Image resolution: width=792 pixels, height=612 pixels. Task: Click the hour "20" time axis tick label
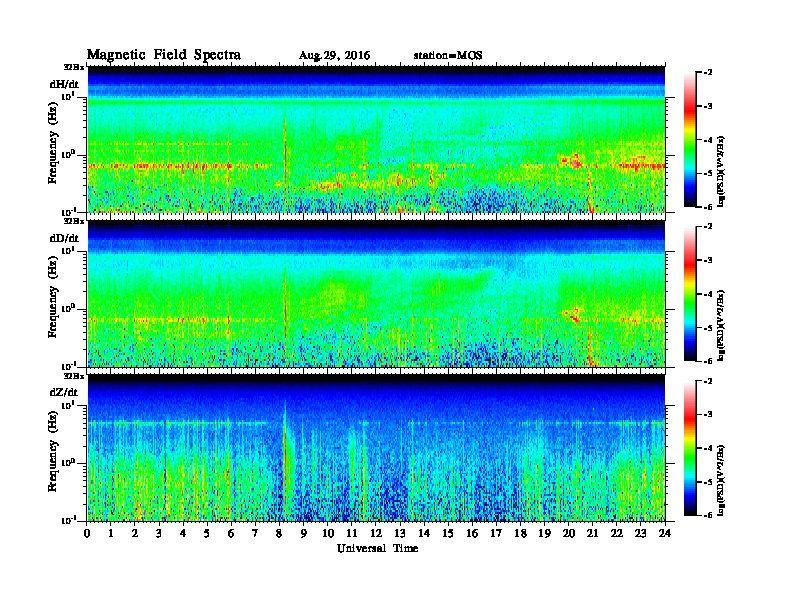pos(569,534)
